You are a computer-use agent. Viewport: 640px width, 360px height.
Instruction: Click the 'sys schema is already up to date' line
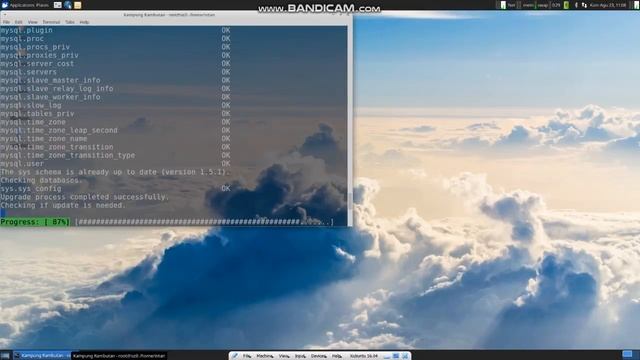[x=116, y=172]
